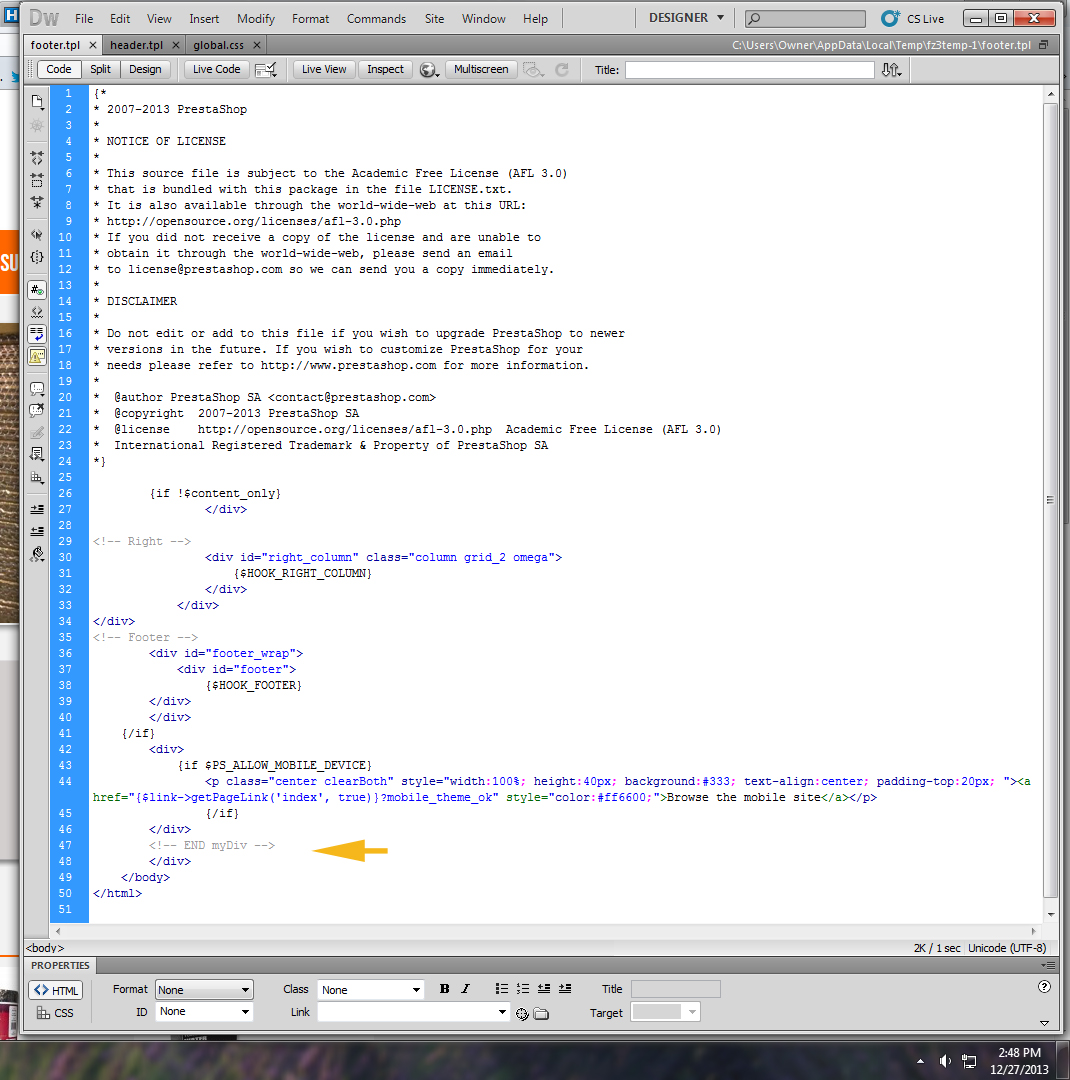The height and width of the screenshot is (1080, 1070).
Task: Click the Balance Braces icon
Action: (x=37, y=257)
